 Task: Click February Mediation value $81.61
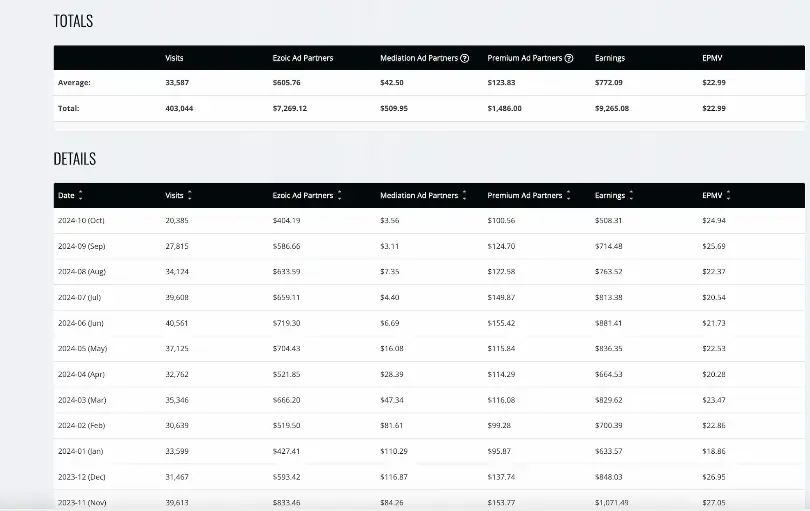coord(392,426)
